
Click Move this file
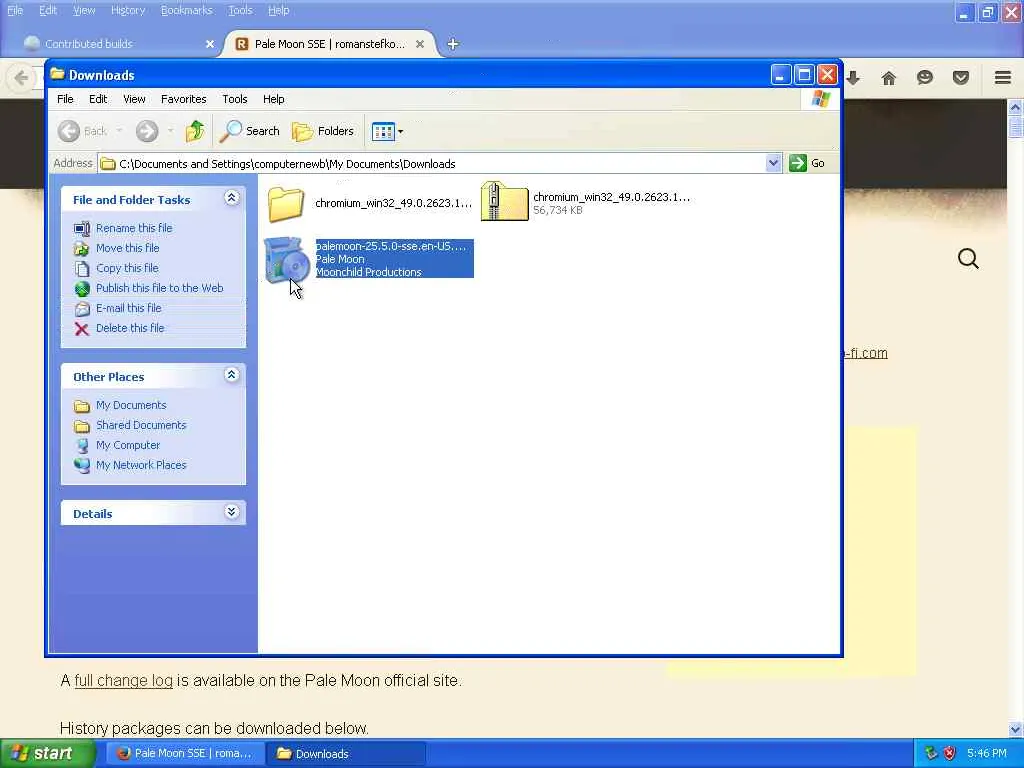coord(127,248)
